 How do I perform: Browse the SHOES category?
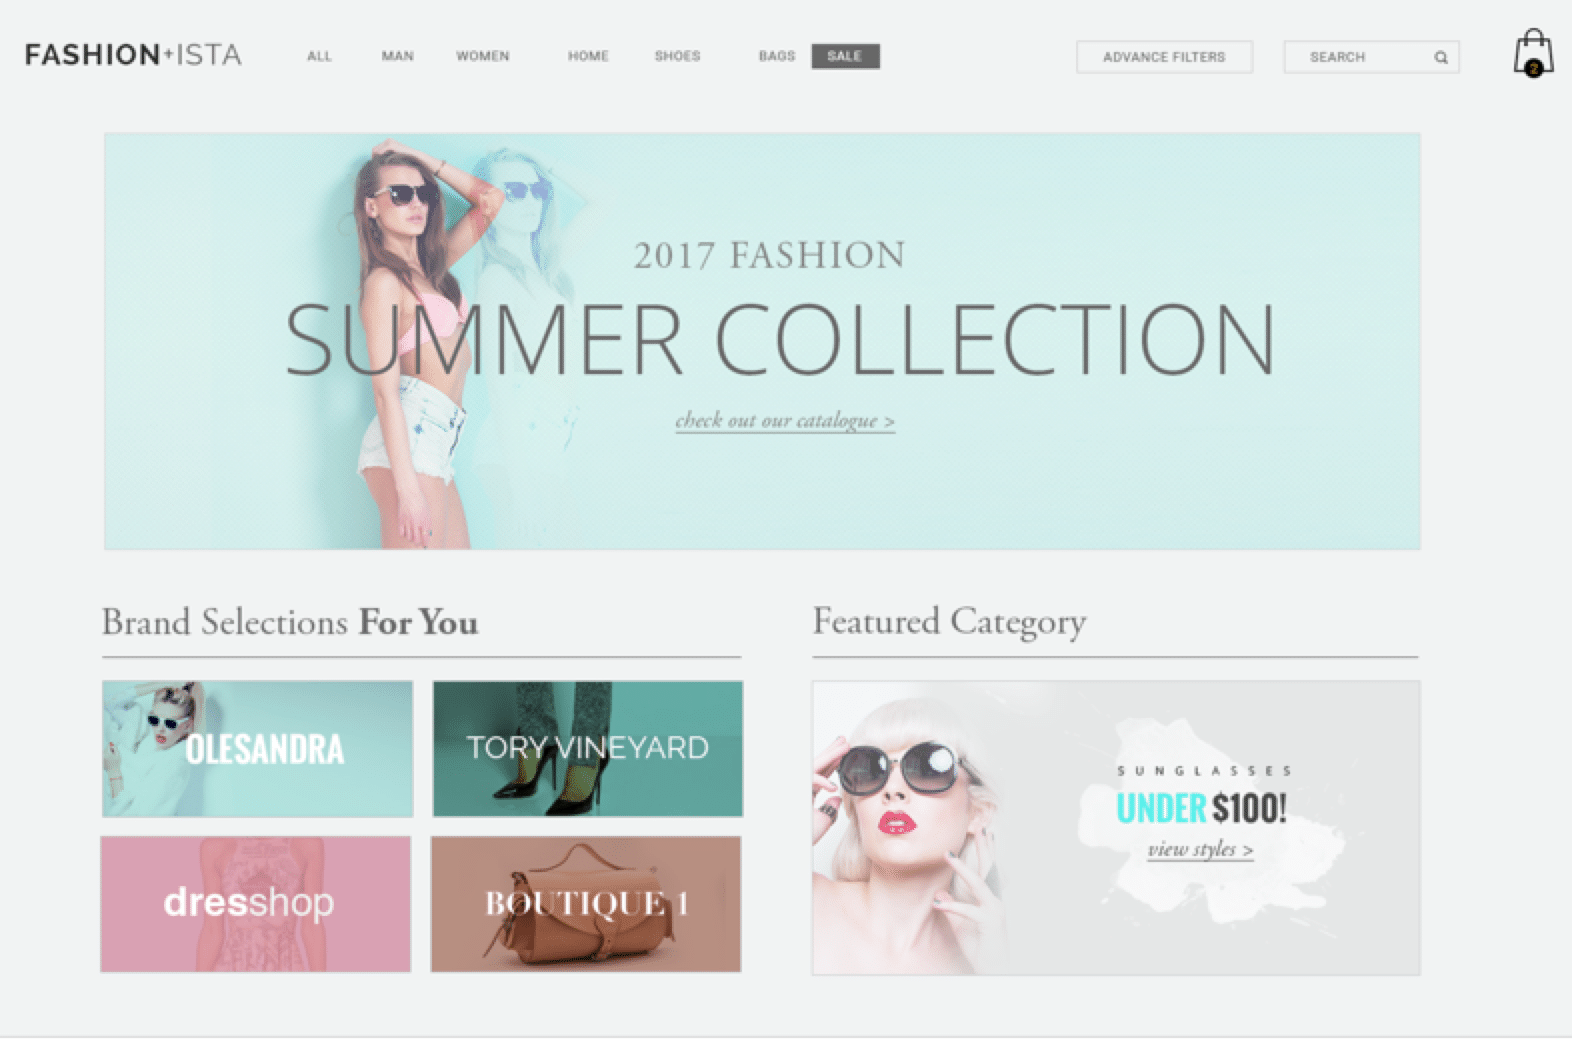tap(677, 56)
